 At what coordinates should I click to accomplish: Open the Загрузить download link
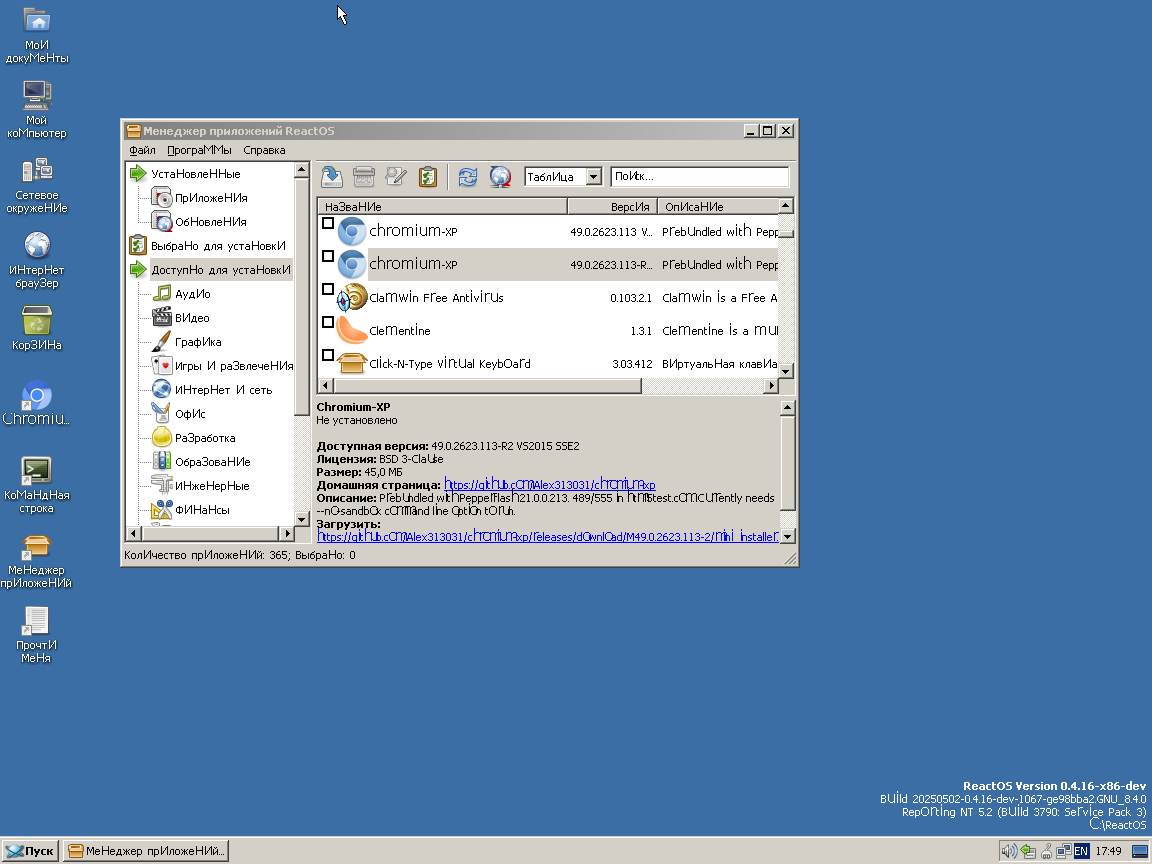click(x=547, y=536)
